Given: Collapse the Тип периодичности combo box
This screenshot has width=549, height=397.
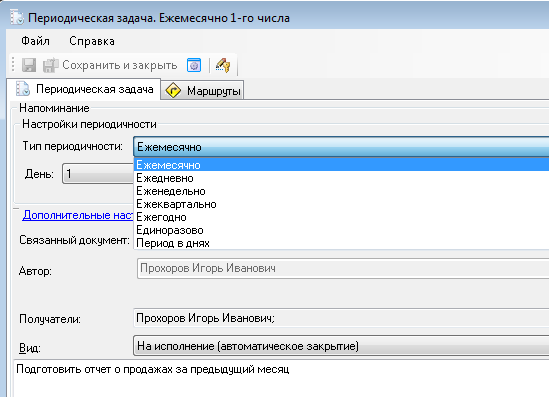Looking at the screenshot, I should [x=341, y=147].
